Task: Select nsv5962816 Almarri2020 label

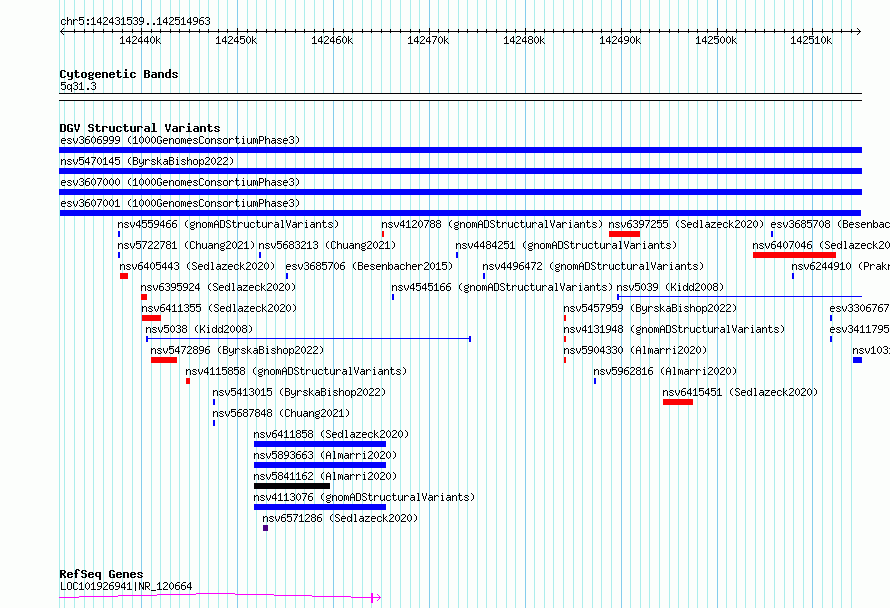Action: point(665,371)
